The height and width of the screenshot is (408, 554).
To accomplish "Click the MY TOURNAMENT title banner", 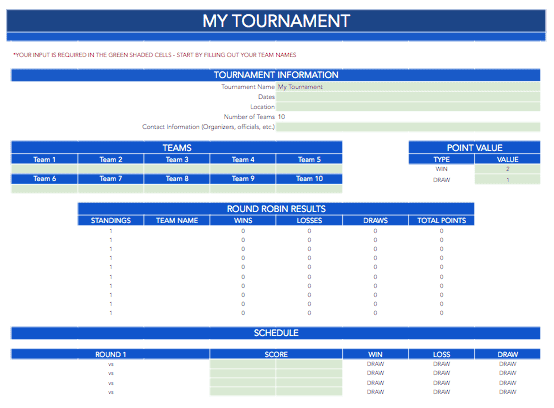I will (x=276, y=21).
